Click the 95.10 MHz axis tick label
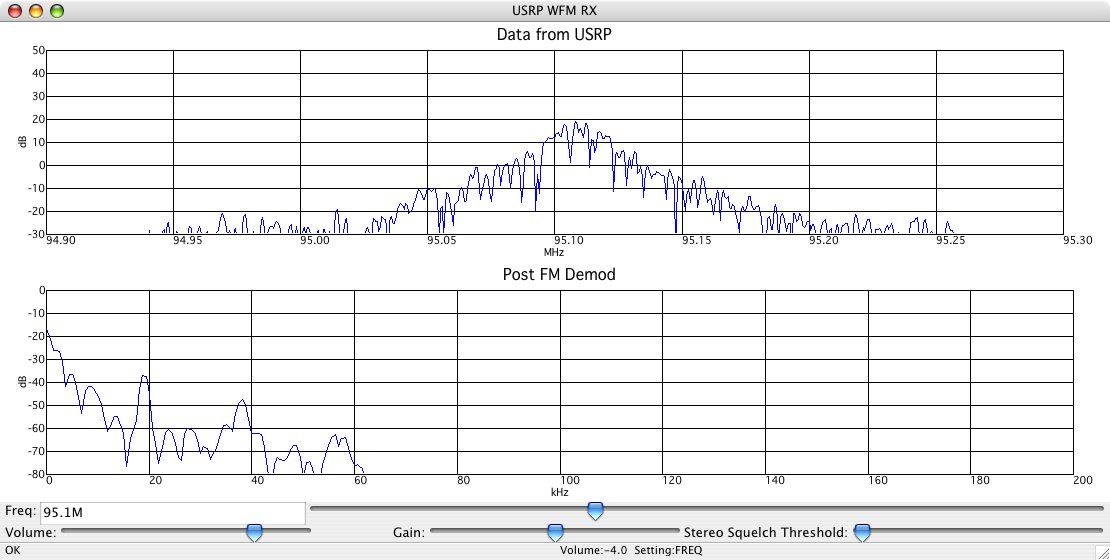1110x560 pixels. pos(568,241)
